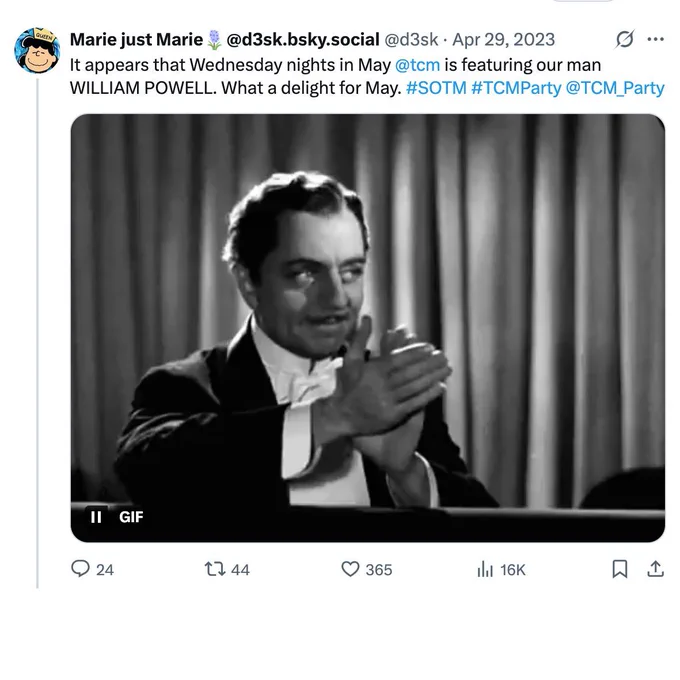The width and height of the screenshot is (680, 680).
Task: Open the three-dot more options menu
Action: click(655, 39)
